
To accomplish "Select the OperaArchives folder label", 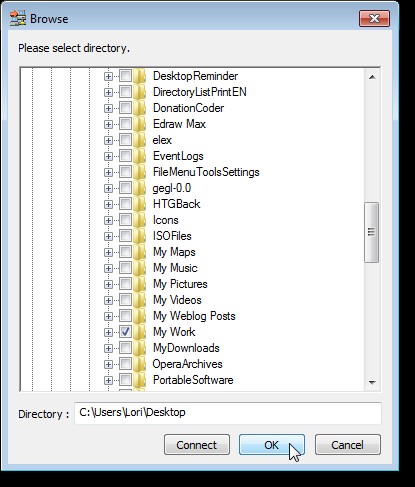I will (x=187, y=364).
